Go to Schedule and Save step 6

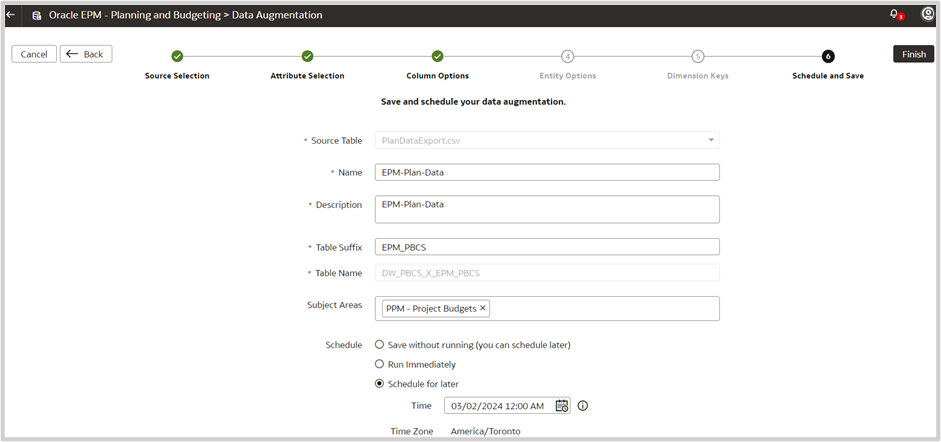pos(828,56)
